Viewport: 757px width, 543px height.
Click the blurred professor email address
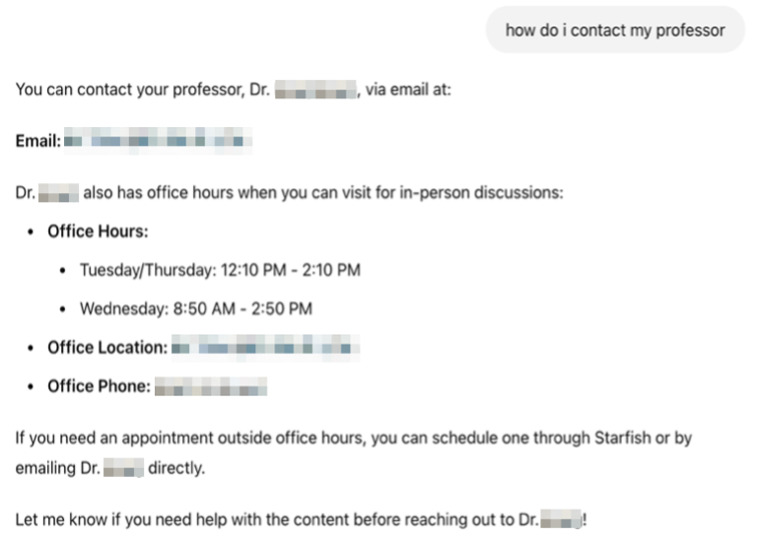(x=158, y=140)
